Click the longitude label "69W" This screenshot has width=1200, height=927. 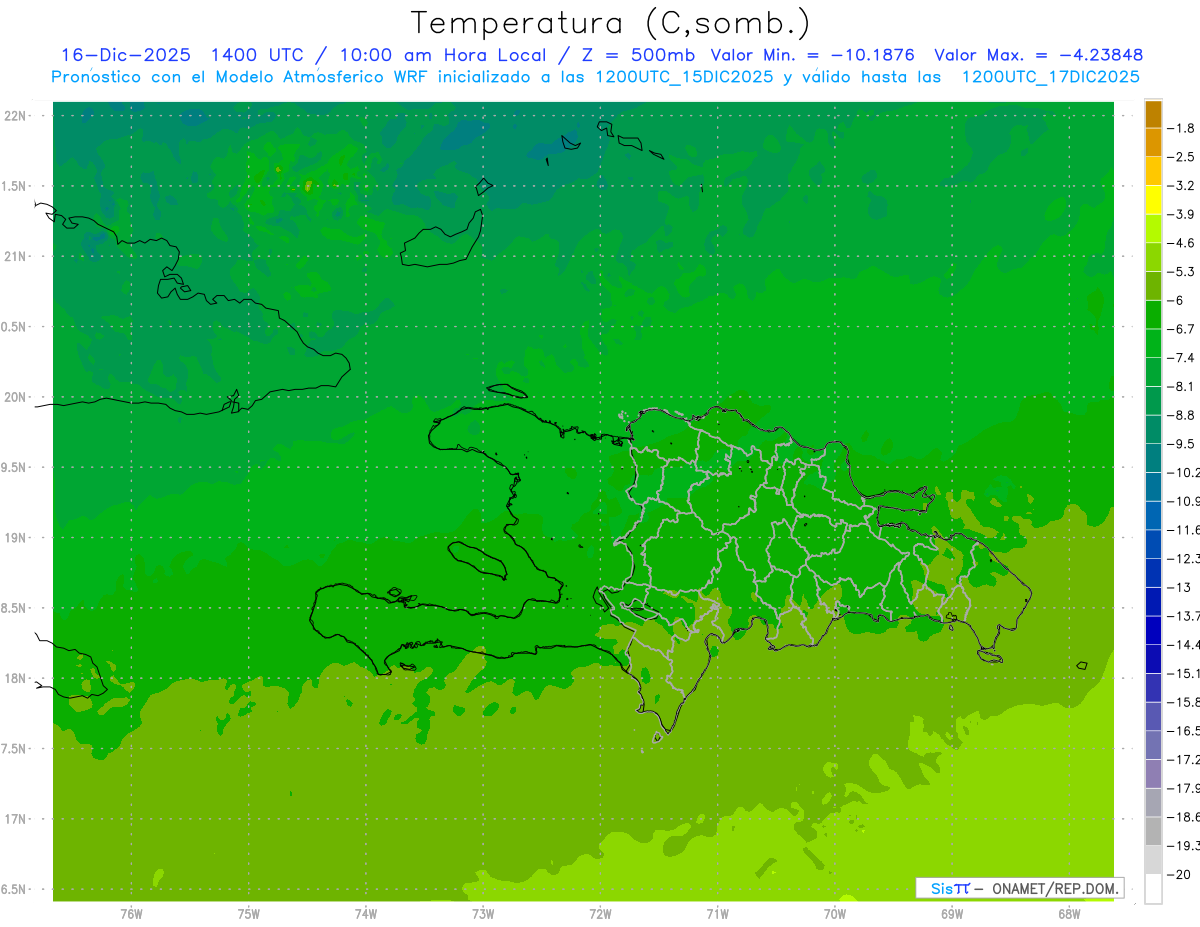[952, 914]
